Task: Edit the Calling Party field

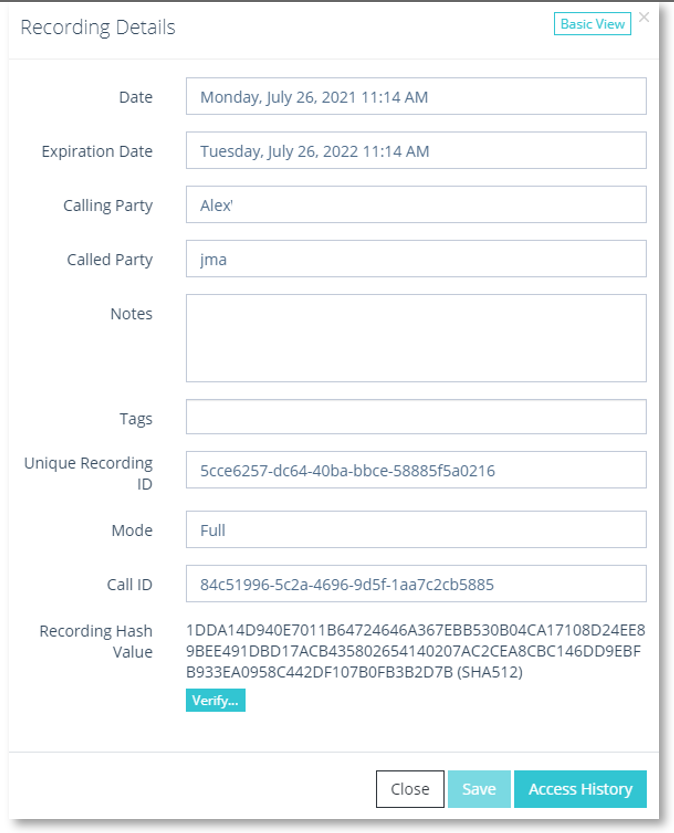Action: (x=416, y=205)
